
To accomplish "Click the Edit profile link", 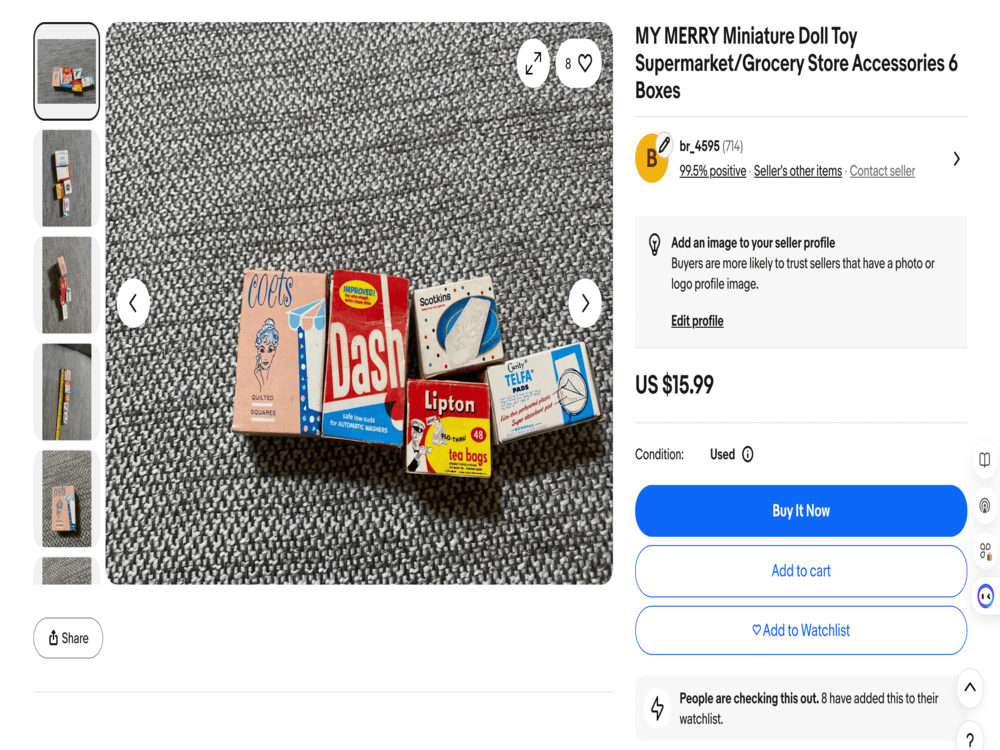I will click(697, 321).
